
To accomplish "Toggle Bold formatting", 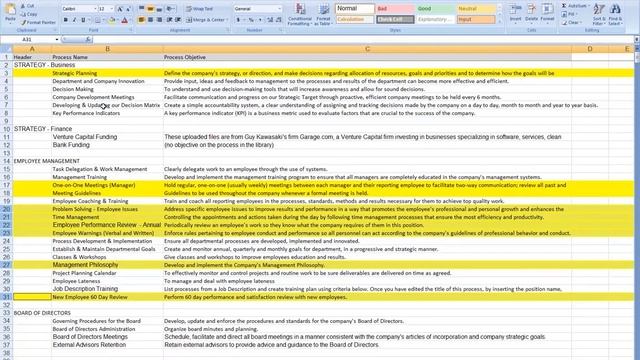I will 65,20.
